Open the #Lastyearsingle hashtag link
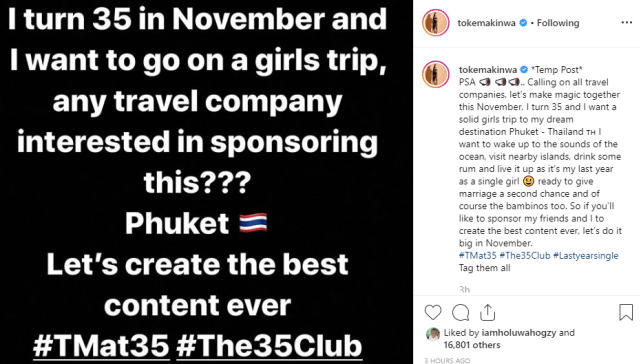The width and height of the screenshot is (640, 364). pyautogui.click(x=586, y=256)
